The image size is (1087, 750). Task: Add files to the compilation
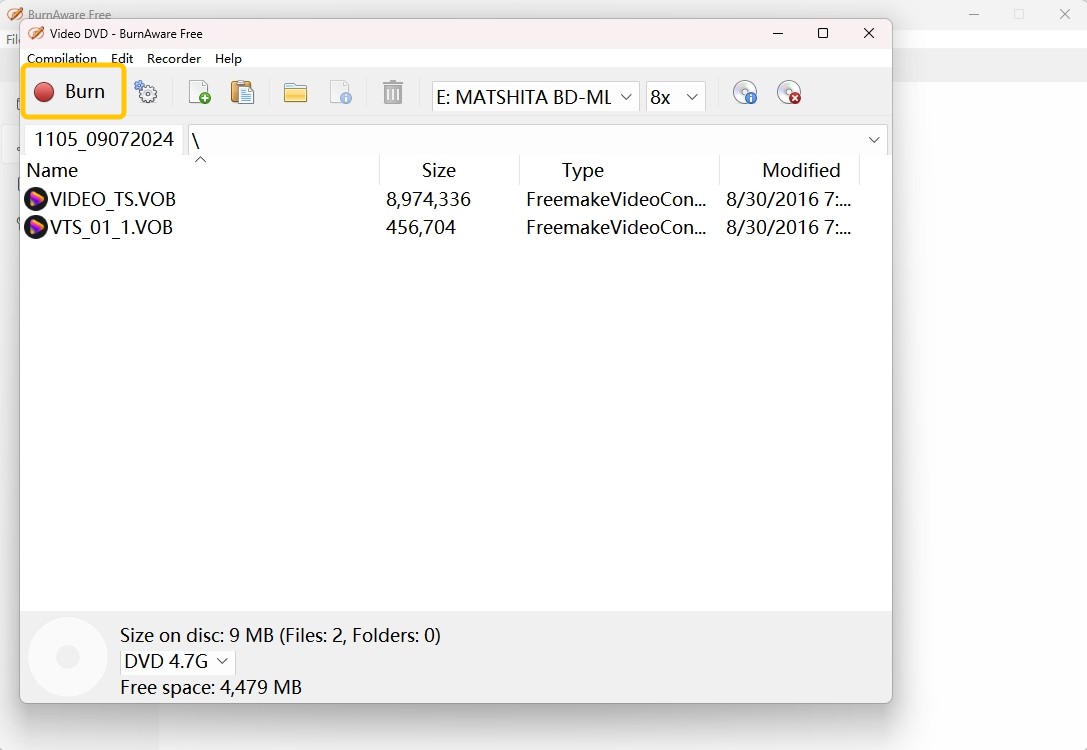(199, 92)
